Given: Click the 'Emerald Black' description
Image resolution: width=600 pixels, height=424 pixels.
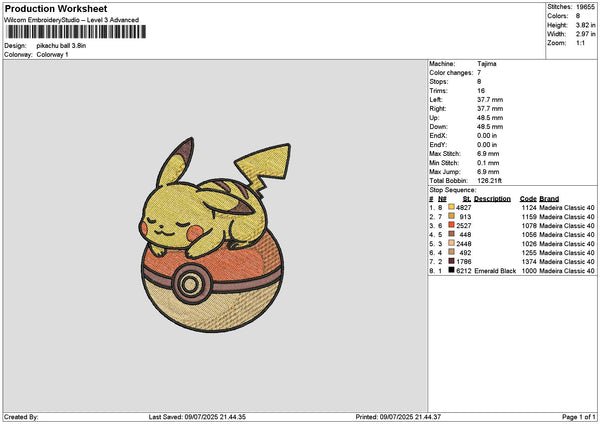Looking at the screenshot, I should click(495, 271).
